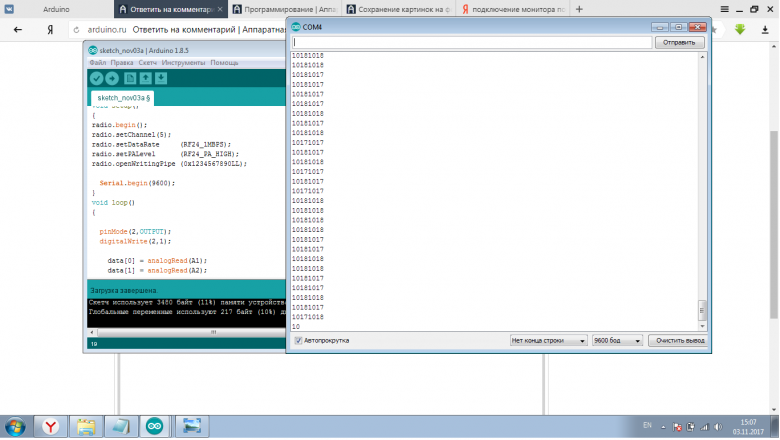This screenshot has height=440, width=780.
Task: Create a new sketch with the New icon
Action: coord(130,78)
